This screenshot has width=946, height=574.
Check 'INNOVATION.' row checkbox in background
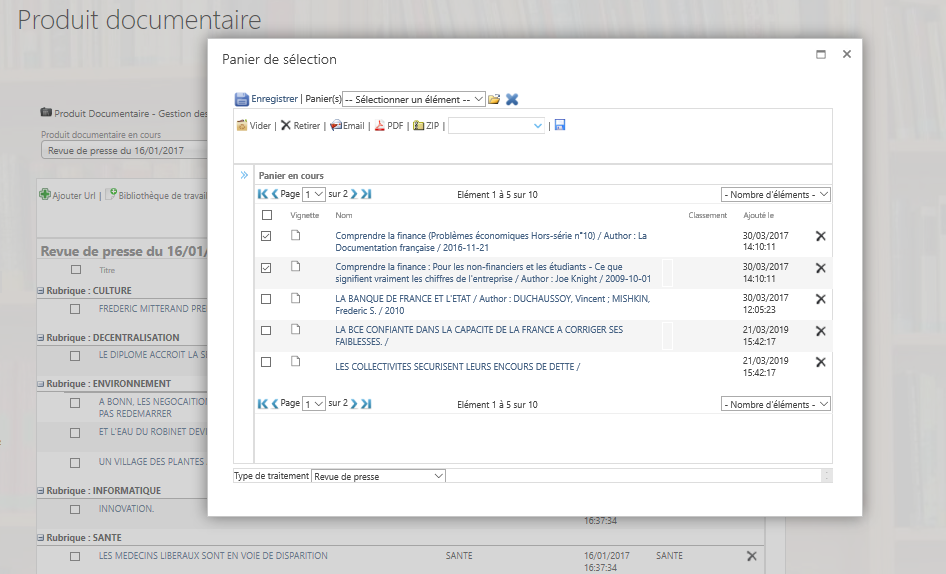click(x=75, y=509)
